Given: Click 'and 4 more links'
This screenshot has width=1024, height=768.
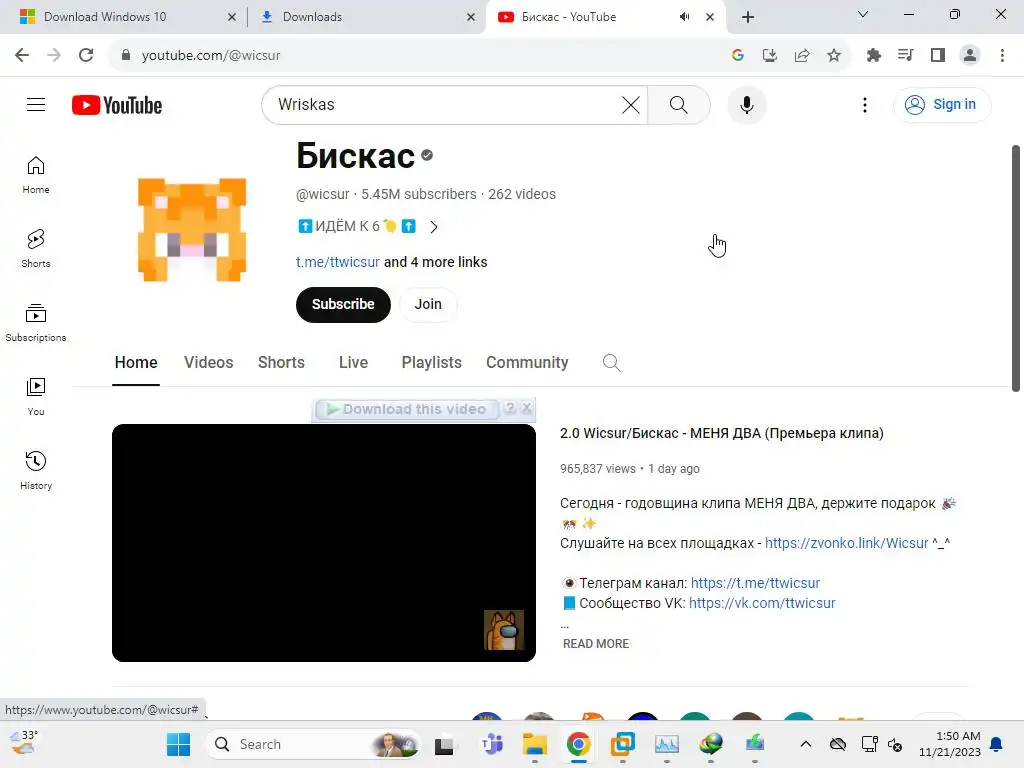Looking at the screenshot, I should [436, 262].
